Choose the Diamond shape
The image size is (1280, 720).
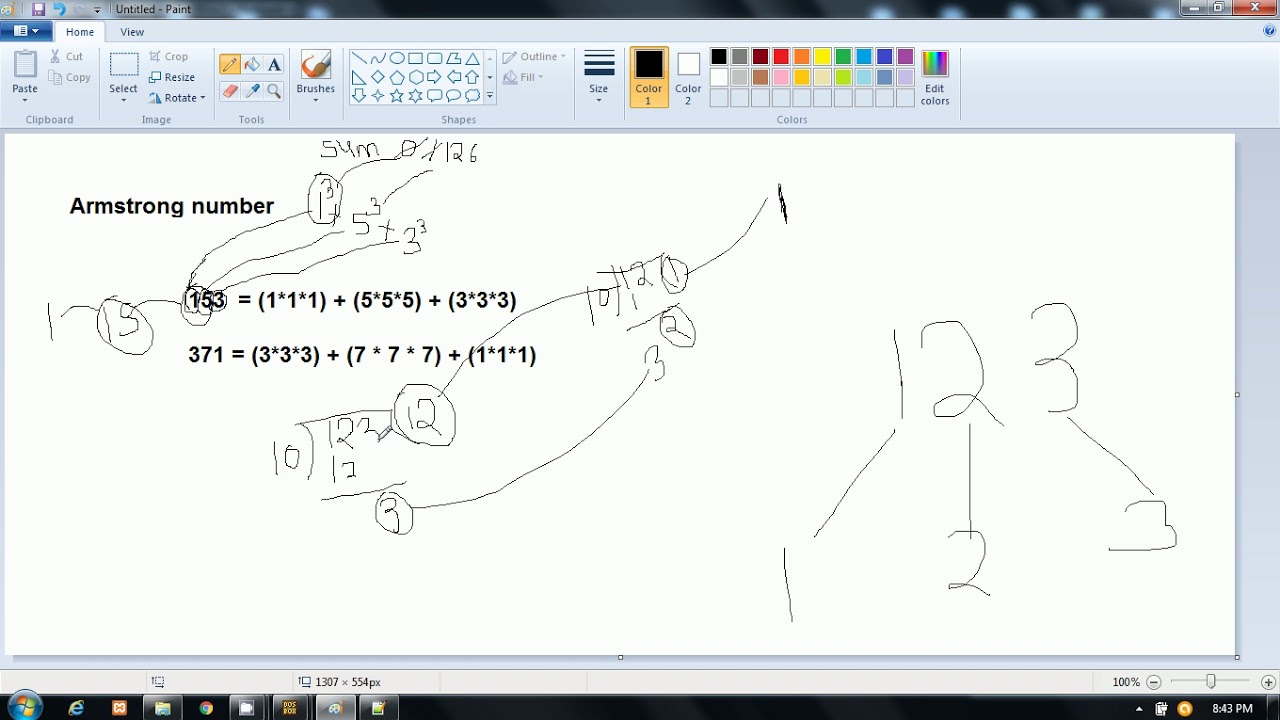tap(378, 77)
